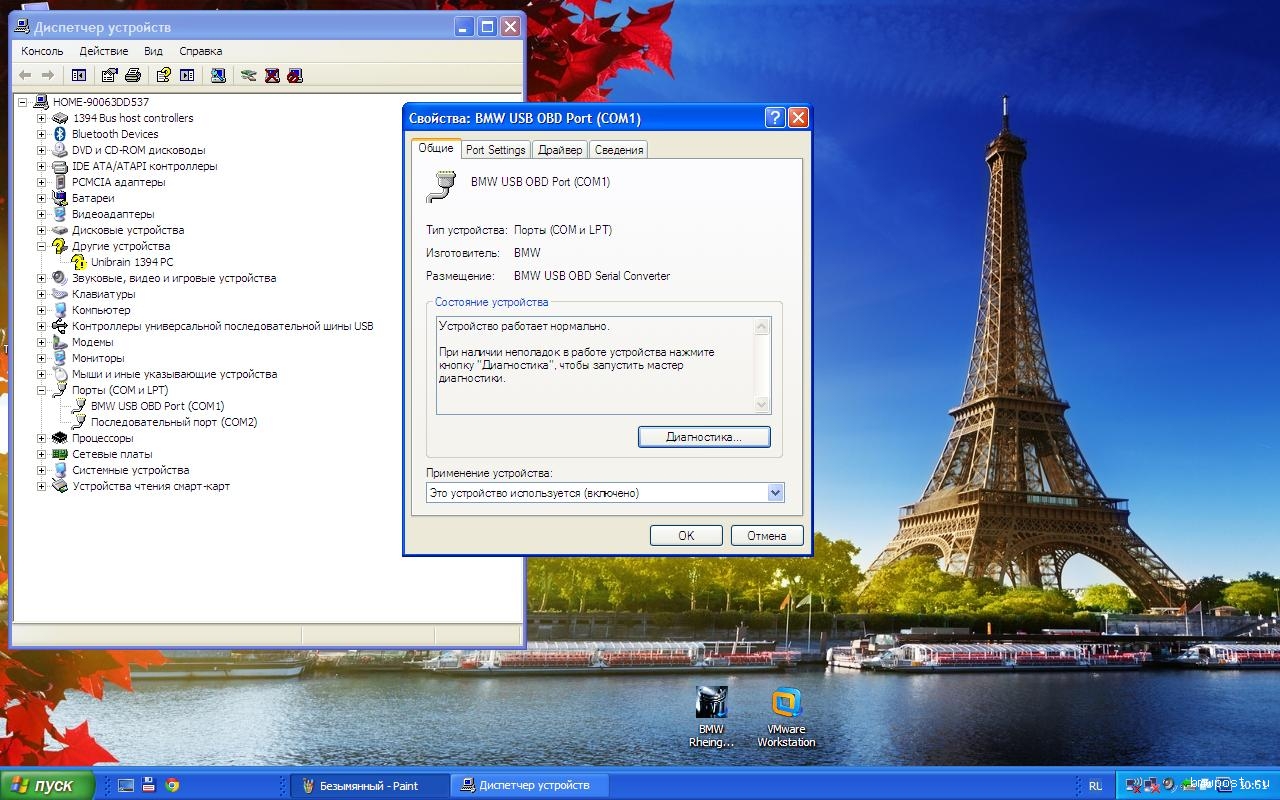Collapse the Порты (COM и LPT) node
The image size is (1280, 800).
coord(42,390)
